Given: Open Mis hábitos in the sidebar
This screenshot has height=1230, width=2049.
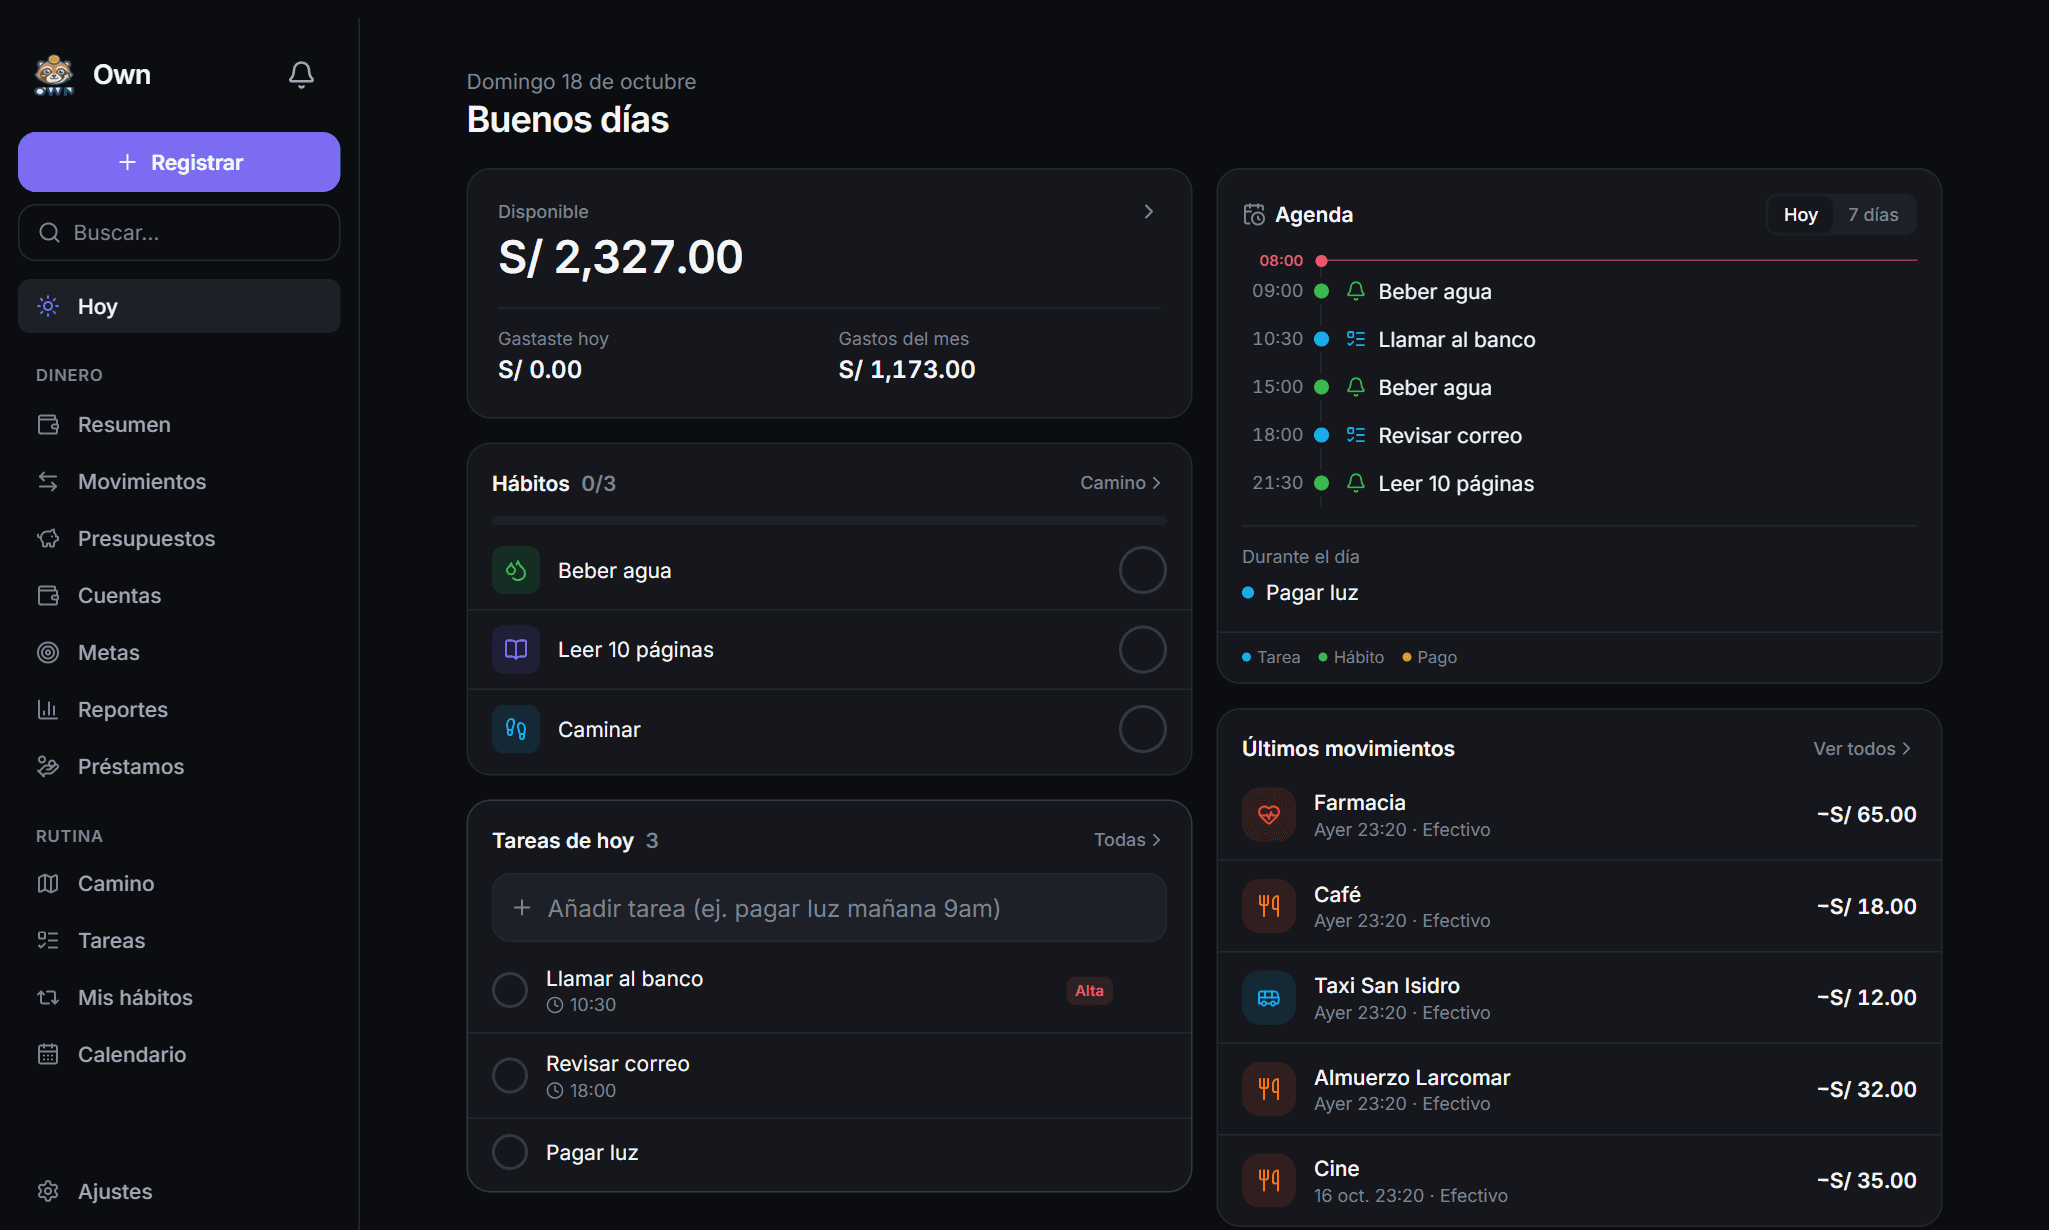Looking at the screenshot, I should (x=179, y=998).
